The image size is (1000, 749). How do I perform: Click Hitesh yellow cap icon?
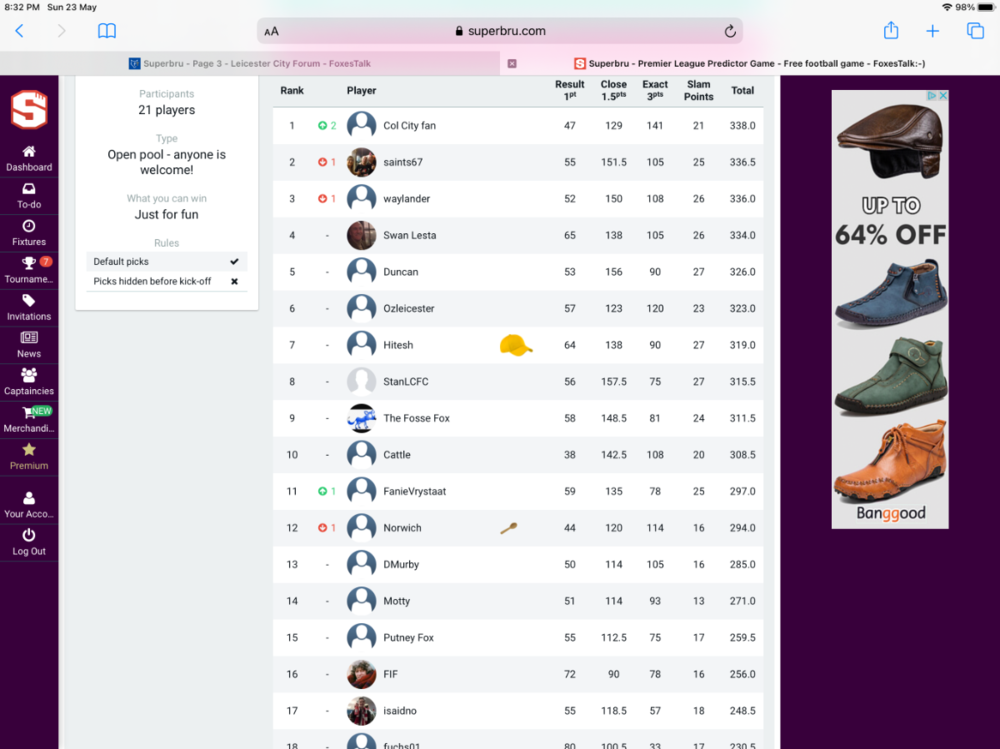click(x=515, y=345)
